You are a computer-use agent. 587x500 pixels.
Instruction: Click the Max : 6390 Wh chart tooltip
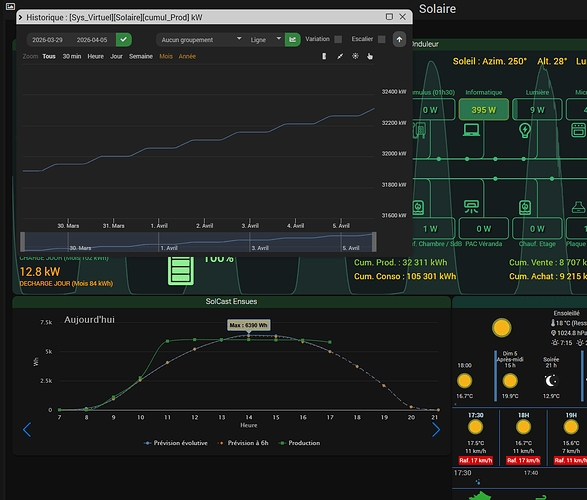249,325
